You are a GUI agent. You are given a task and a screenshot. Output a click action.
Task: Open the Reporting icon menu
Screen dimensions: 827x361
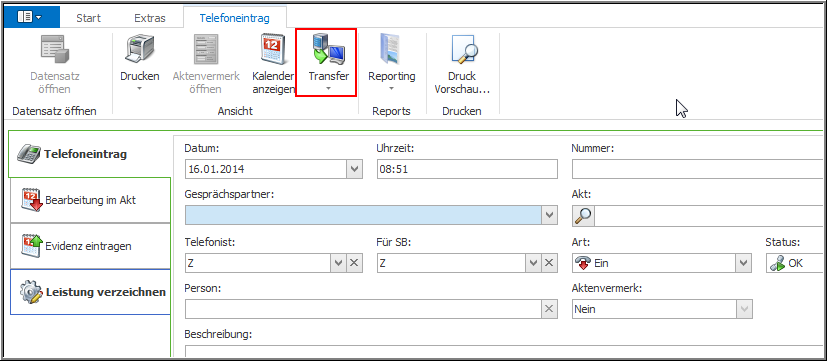pos(391,50)
